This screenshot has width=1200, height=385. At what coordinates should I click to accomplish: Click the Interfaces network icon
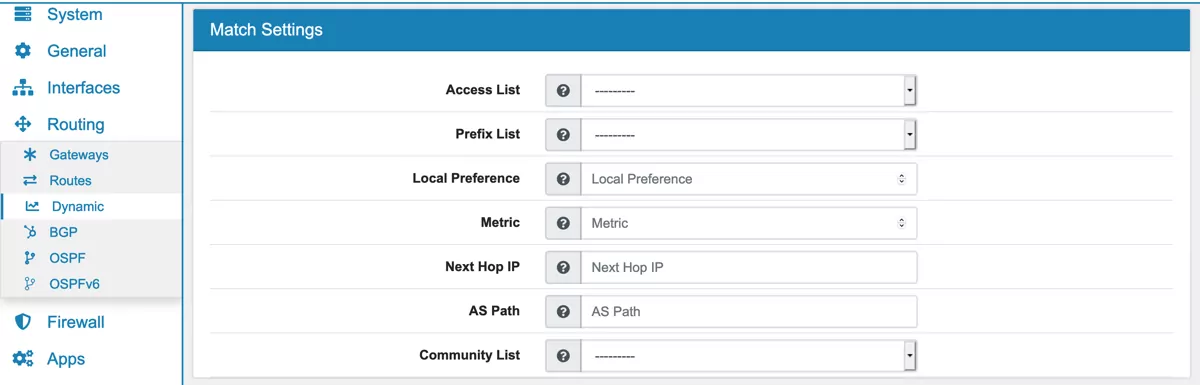pos(22,88)
